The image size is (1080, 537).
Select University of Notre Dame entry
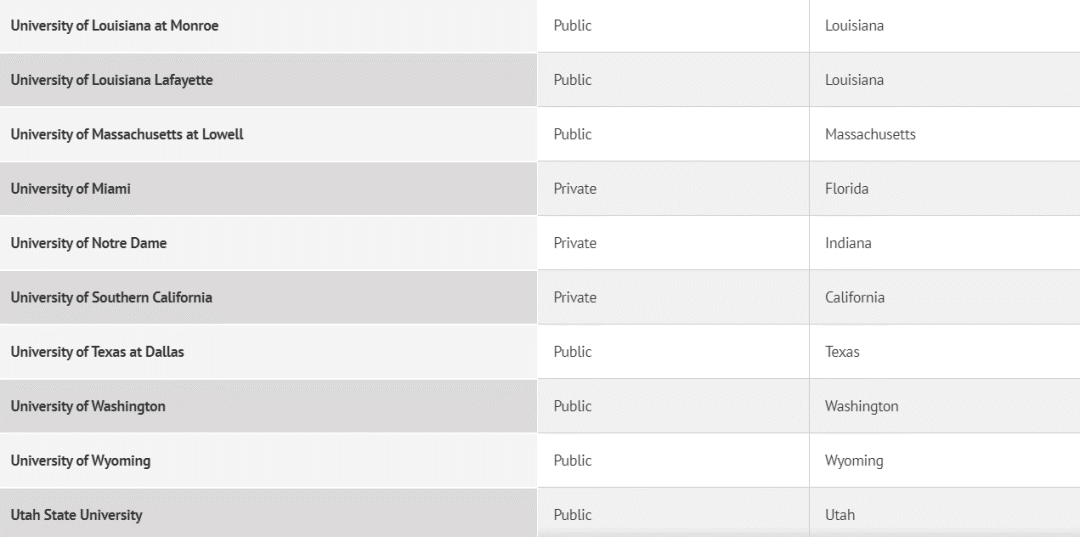pos(88,243)
